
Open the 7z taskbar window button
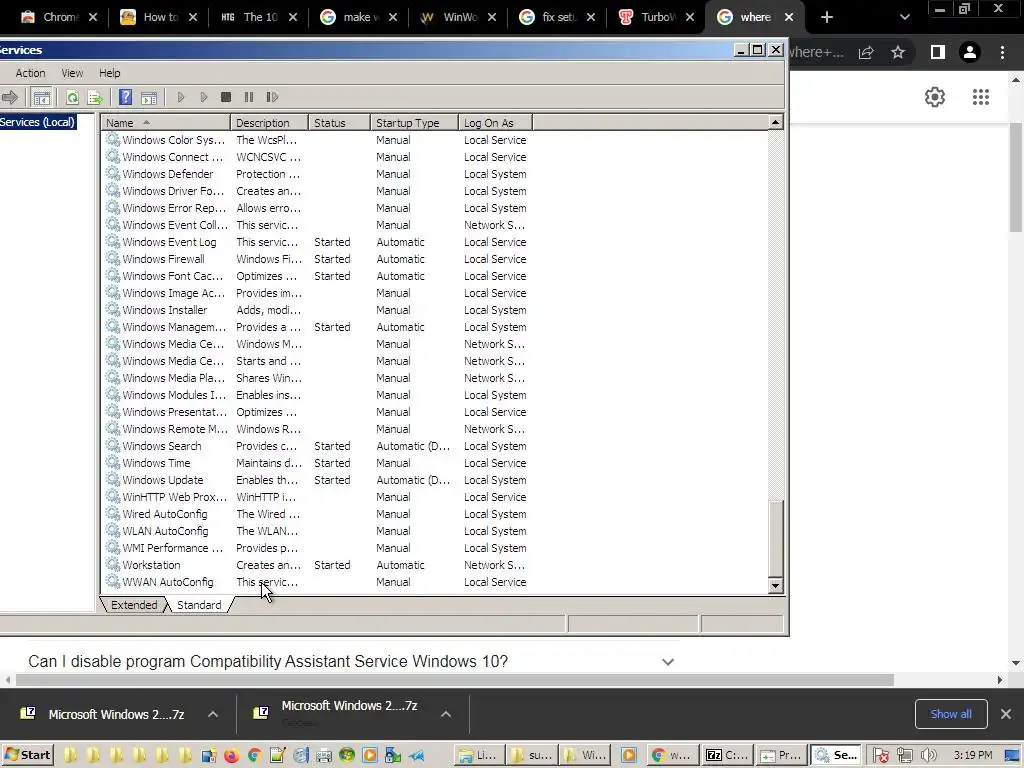coord(727,756)
